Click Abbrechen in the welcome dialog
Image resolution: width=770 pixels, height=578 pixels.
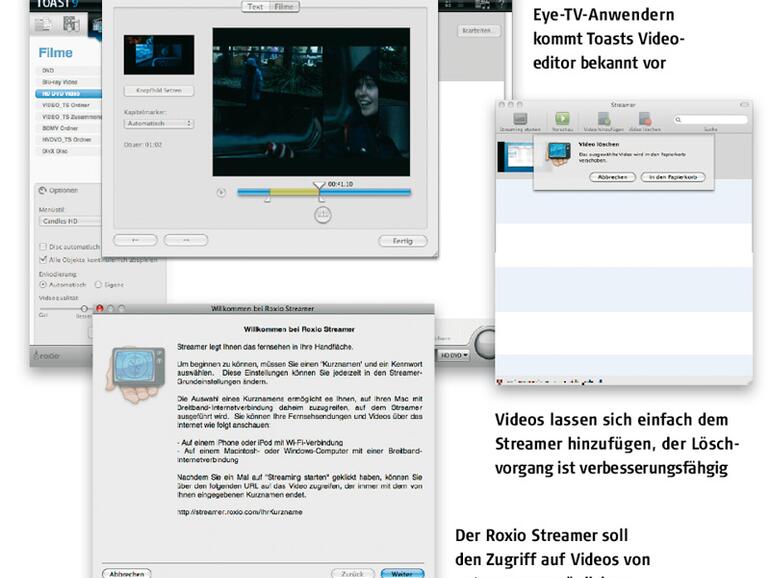click(x=127, y=574)
